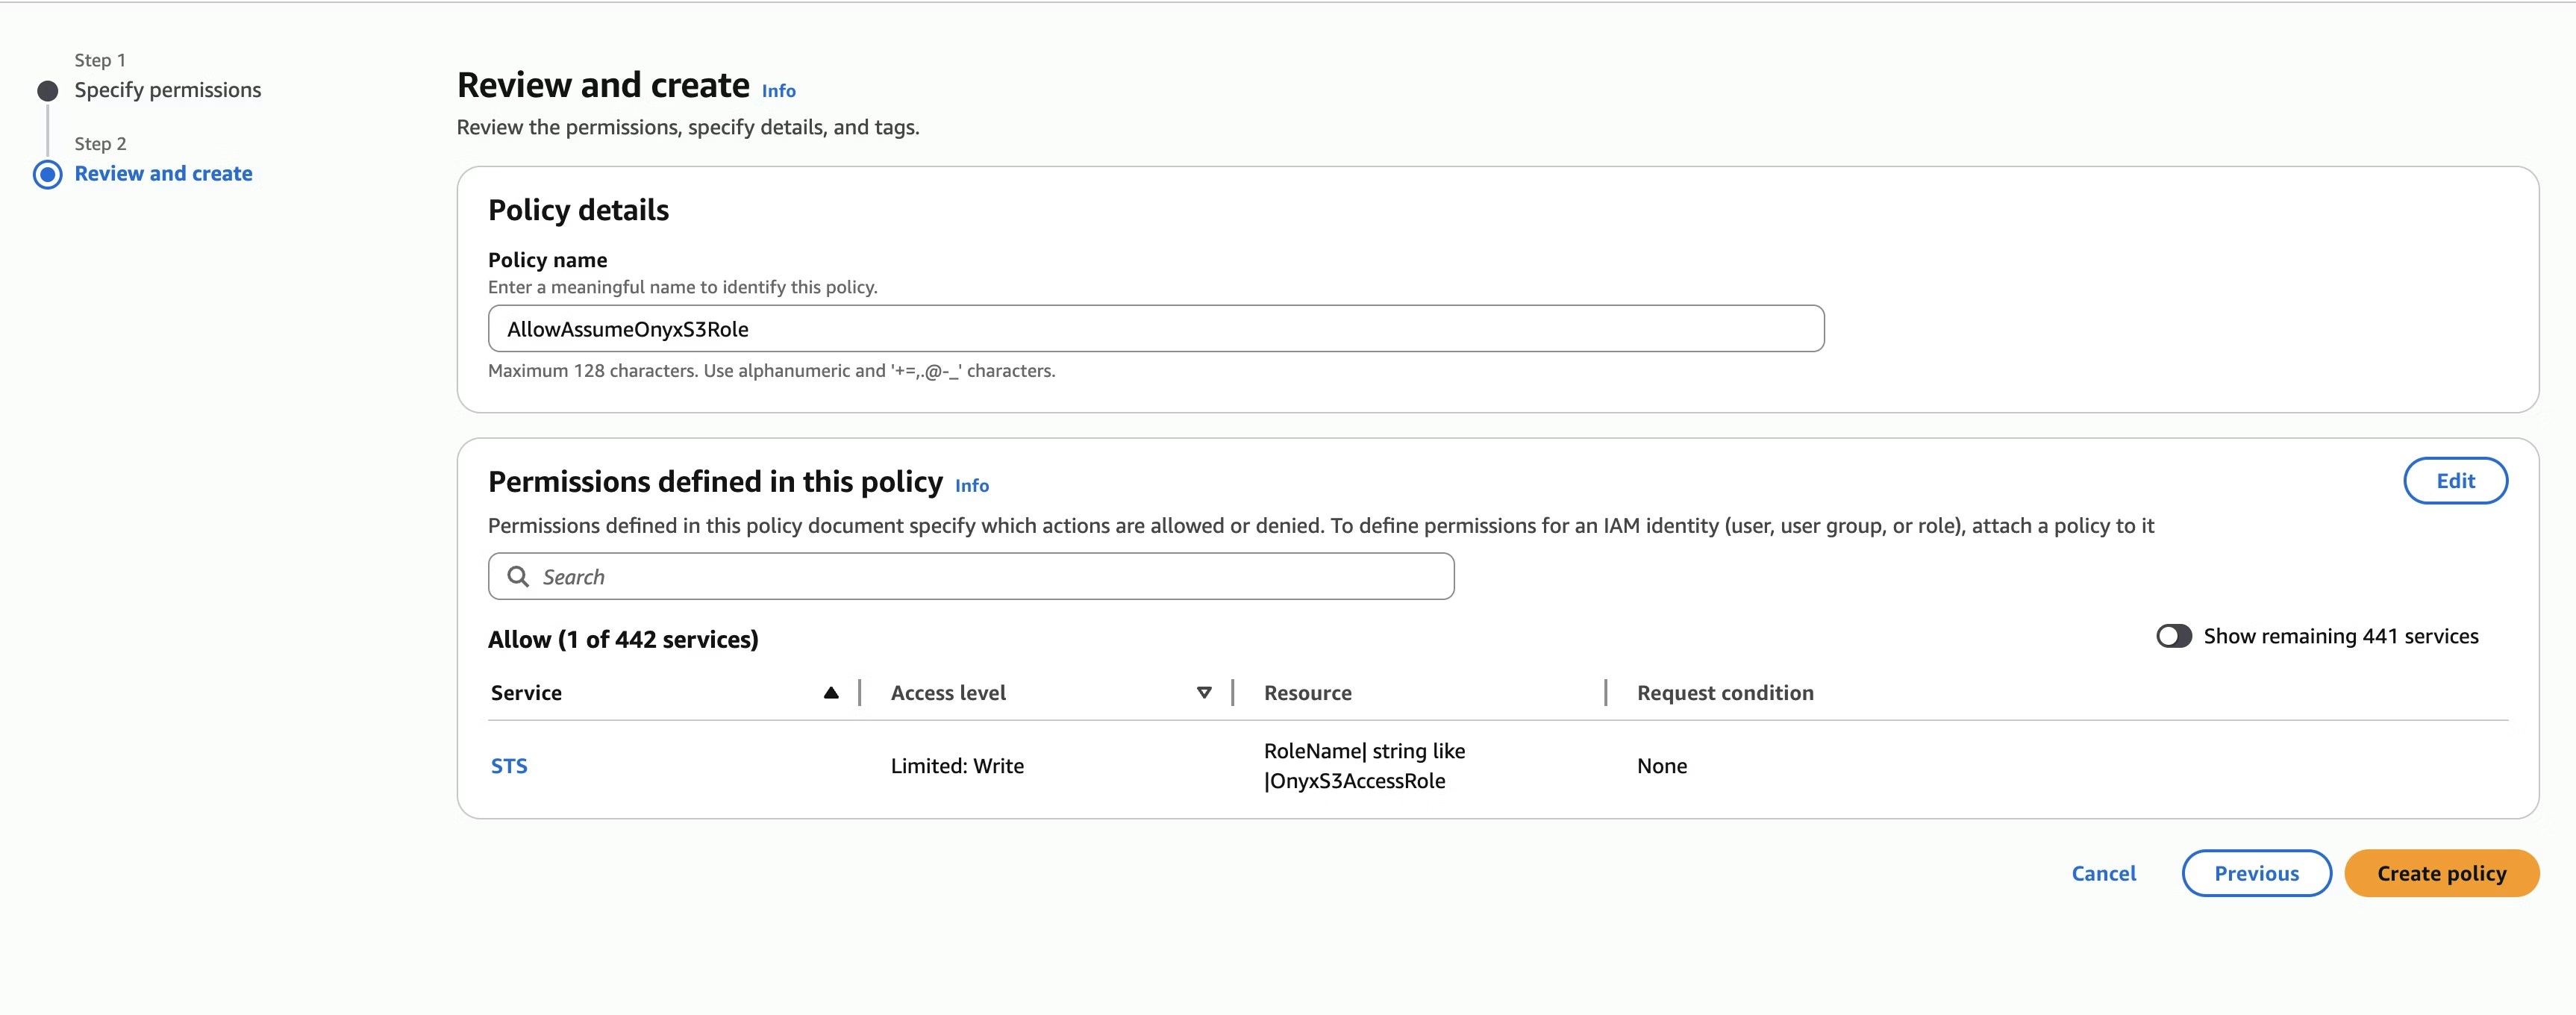2576x1015 pixels.
Task: Open Specify permissions step
Action: click(167, 90)
